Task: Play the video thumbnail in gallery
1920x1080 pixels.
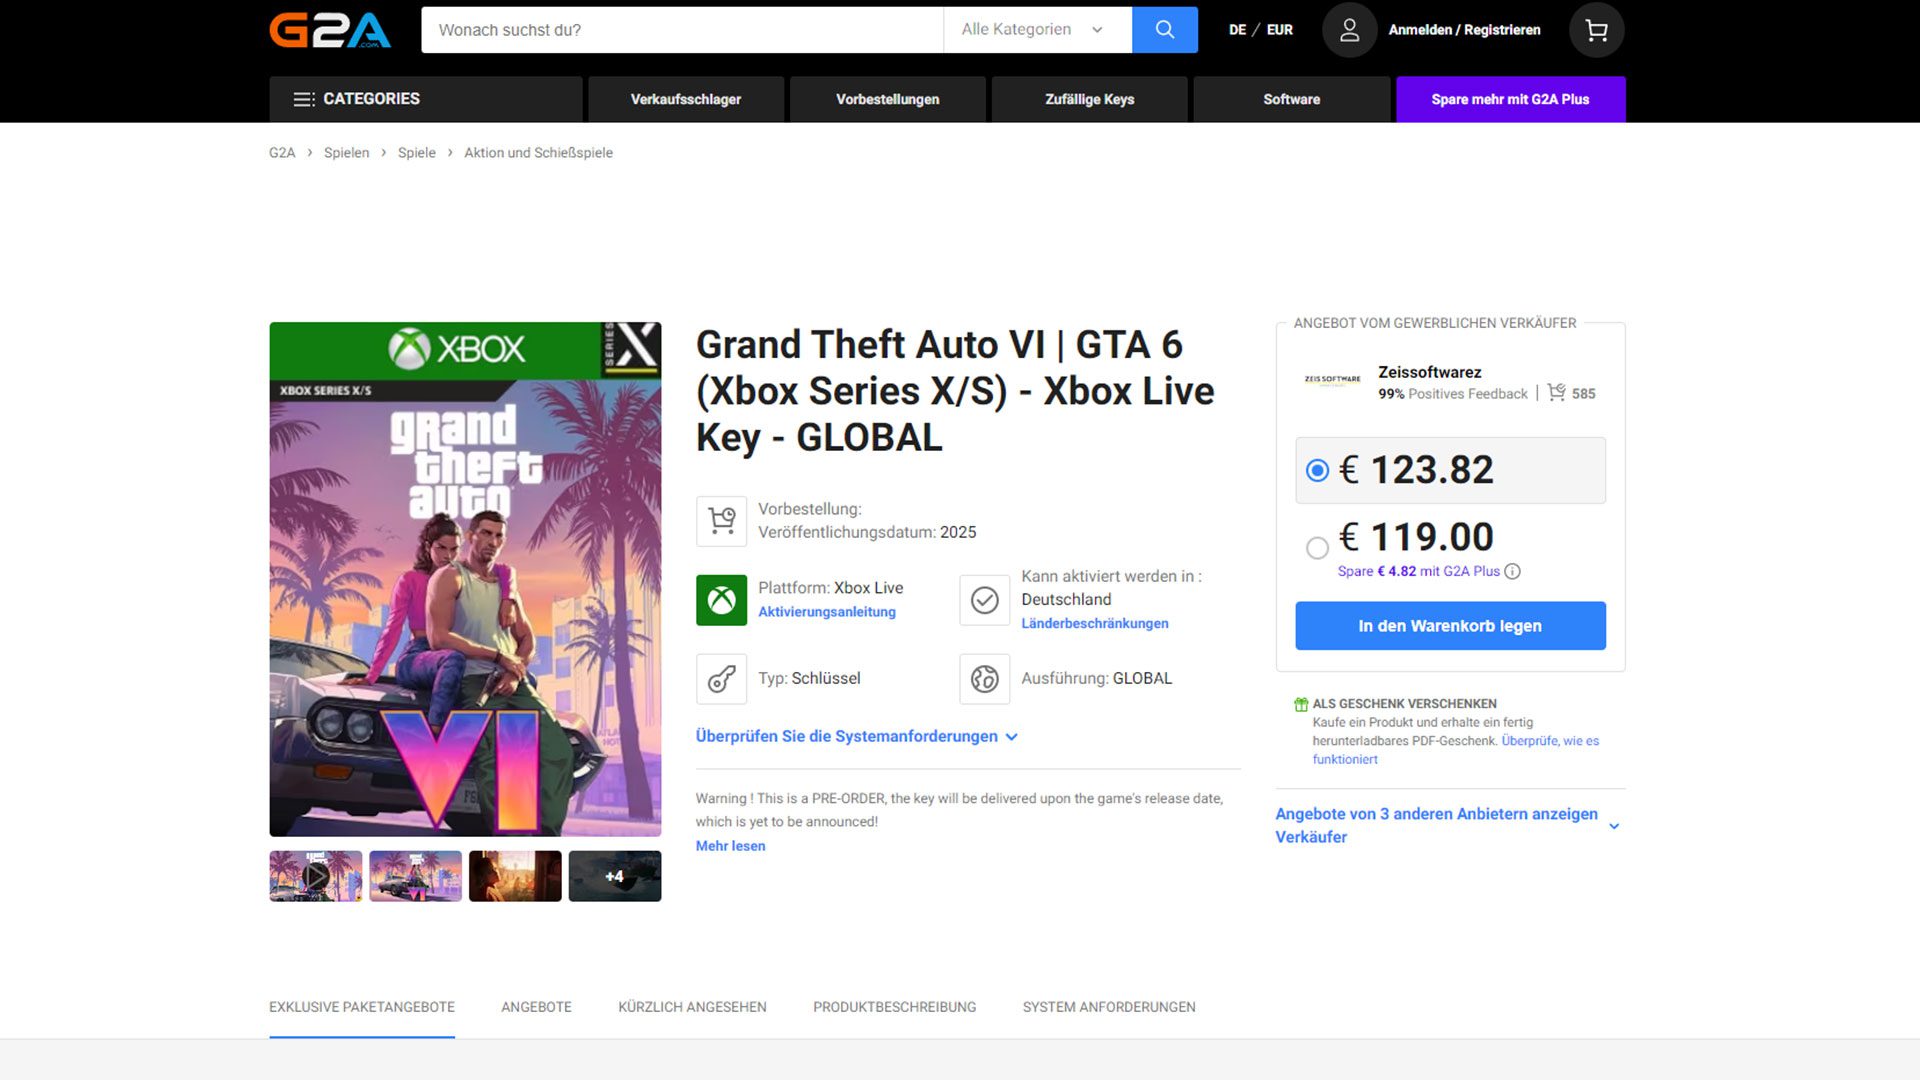Action: tap(315, 876)
